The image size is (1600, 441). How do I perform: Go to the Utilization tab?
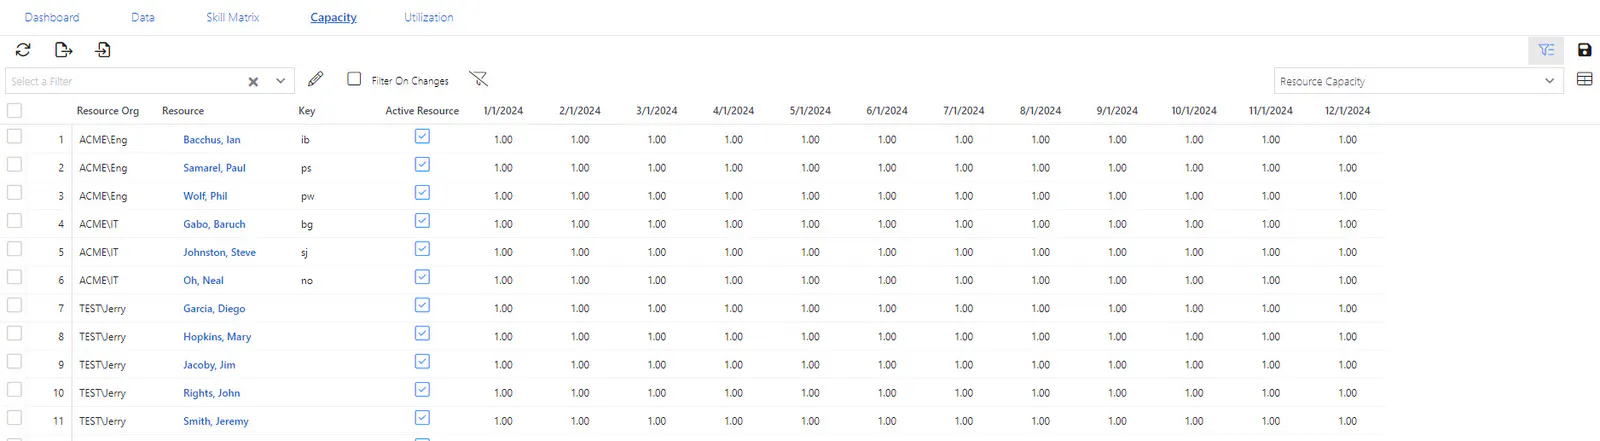[429, 17]
